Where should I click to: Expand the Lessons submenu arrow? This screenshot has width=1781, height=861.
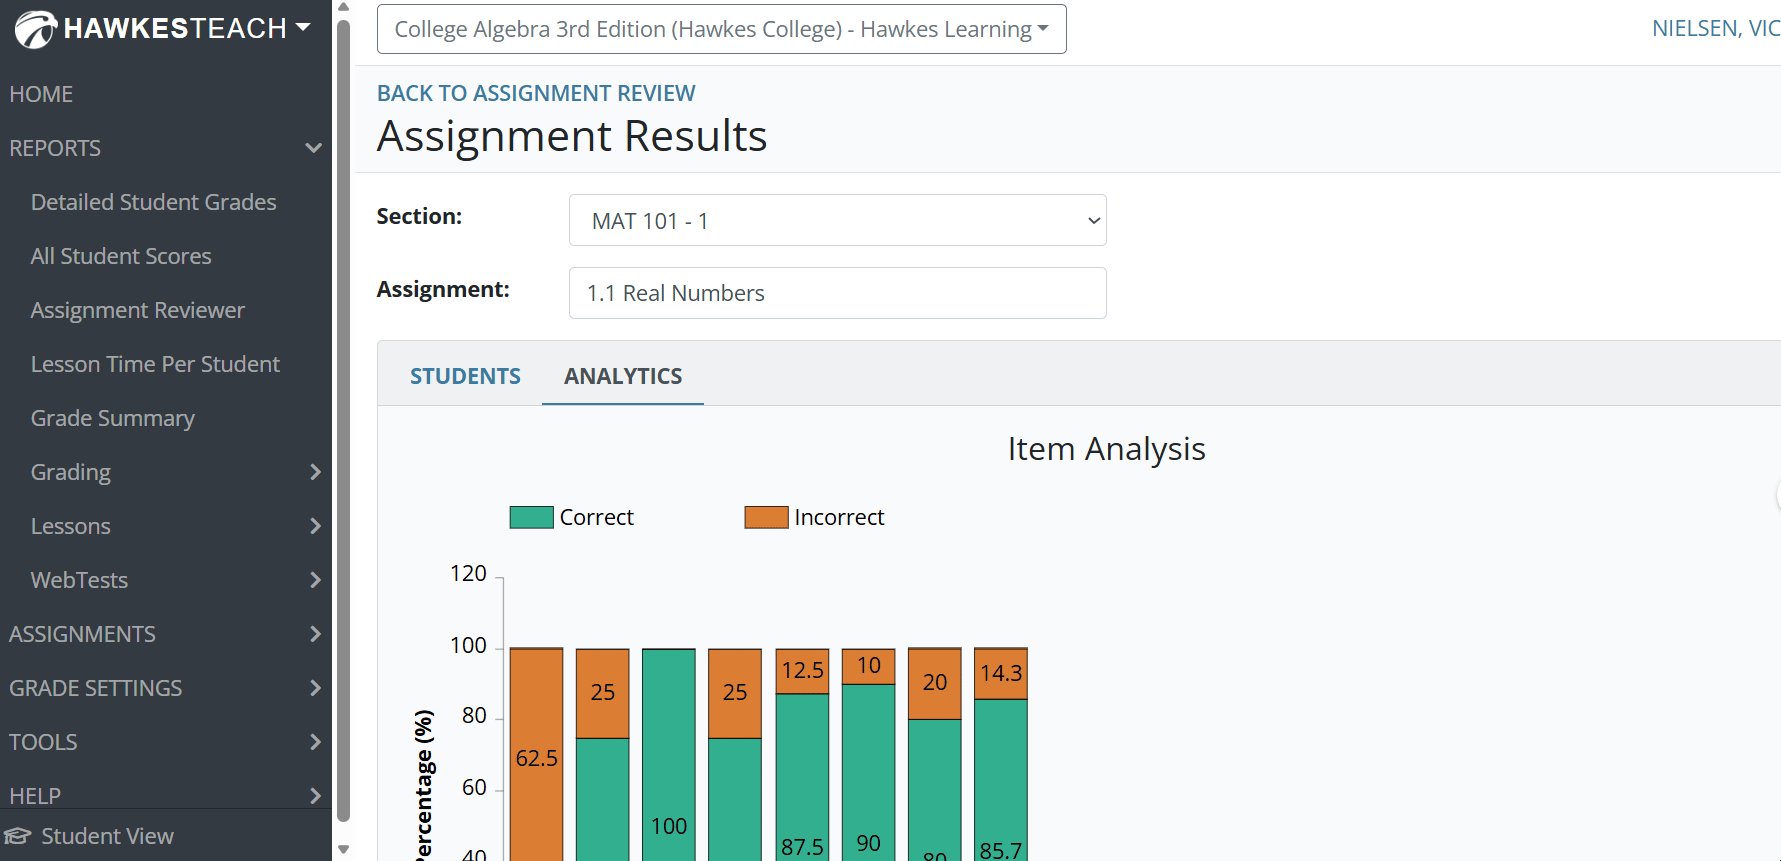click(315, 526)
